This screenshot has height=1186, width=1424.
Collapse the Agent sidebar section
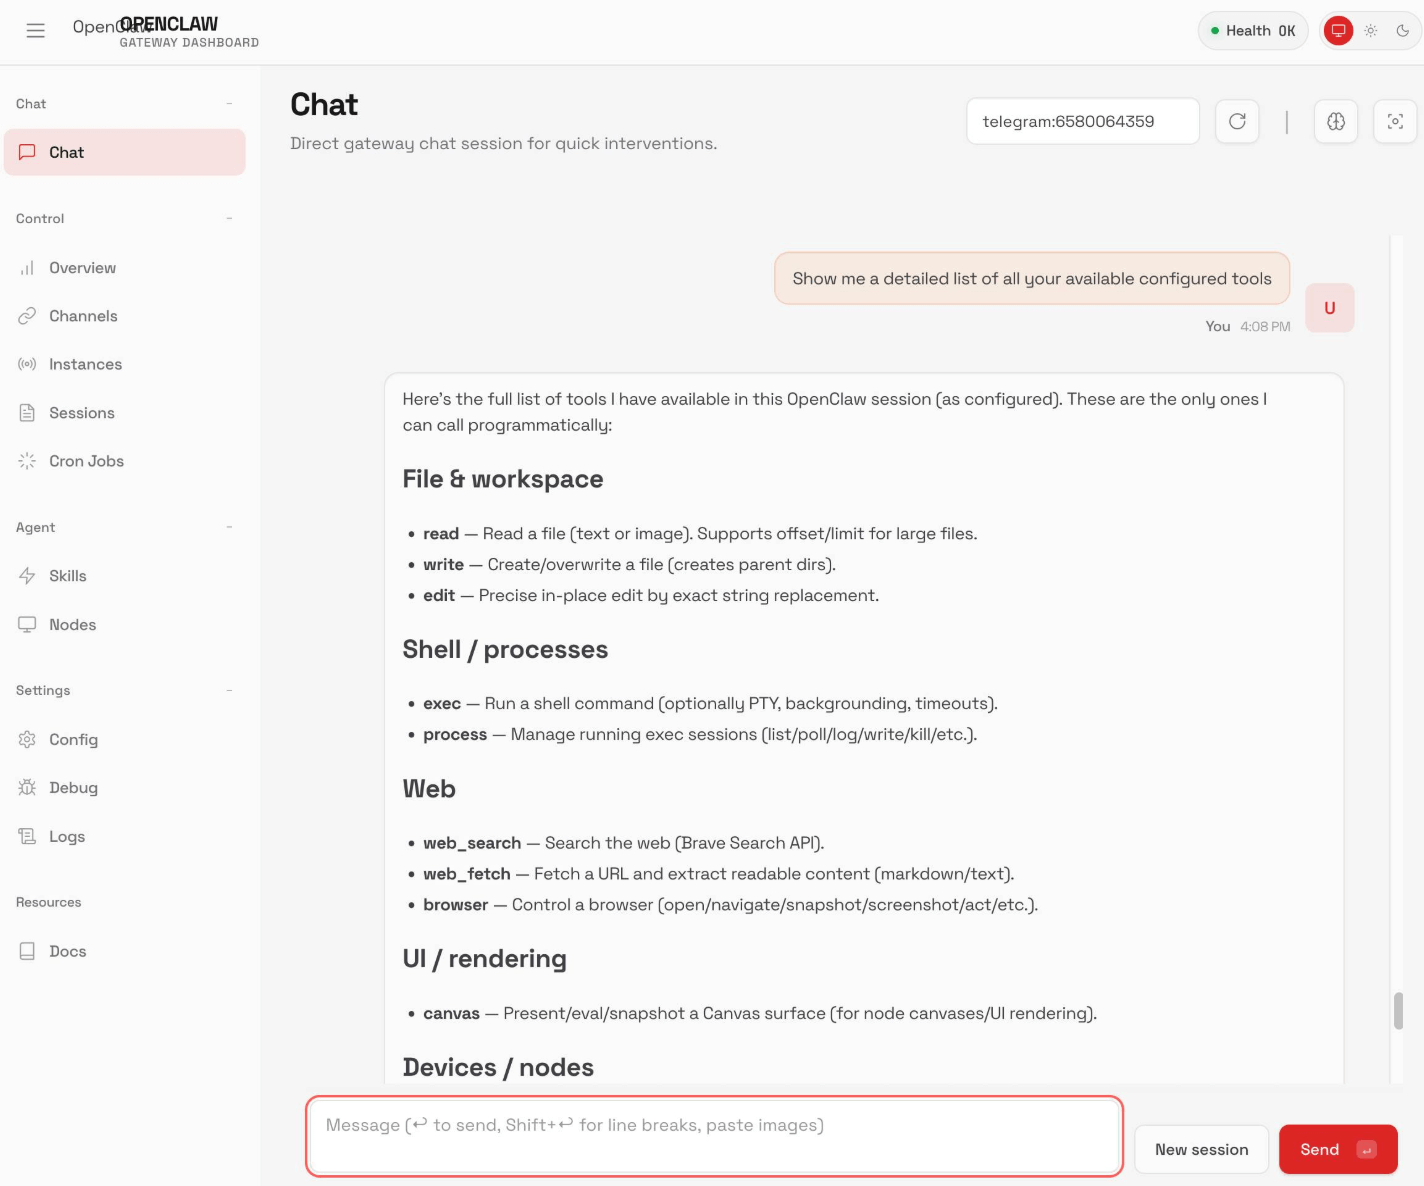pyautogui.click(x=230, y=527)
